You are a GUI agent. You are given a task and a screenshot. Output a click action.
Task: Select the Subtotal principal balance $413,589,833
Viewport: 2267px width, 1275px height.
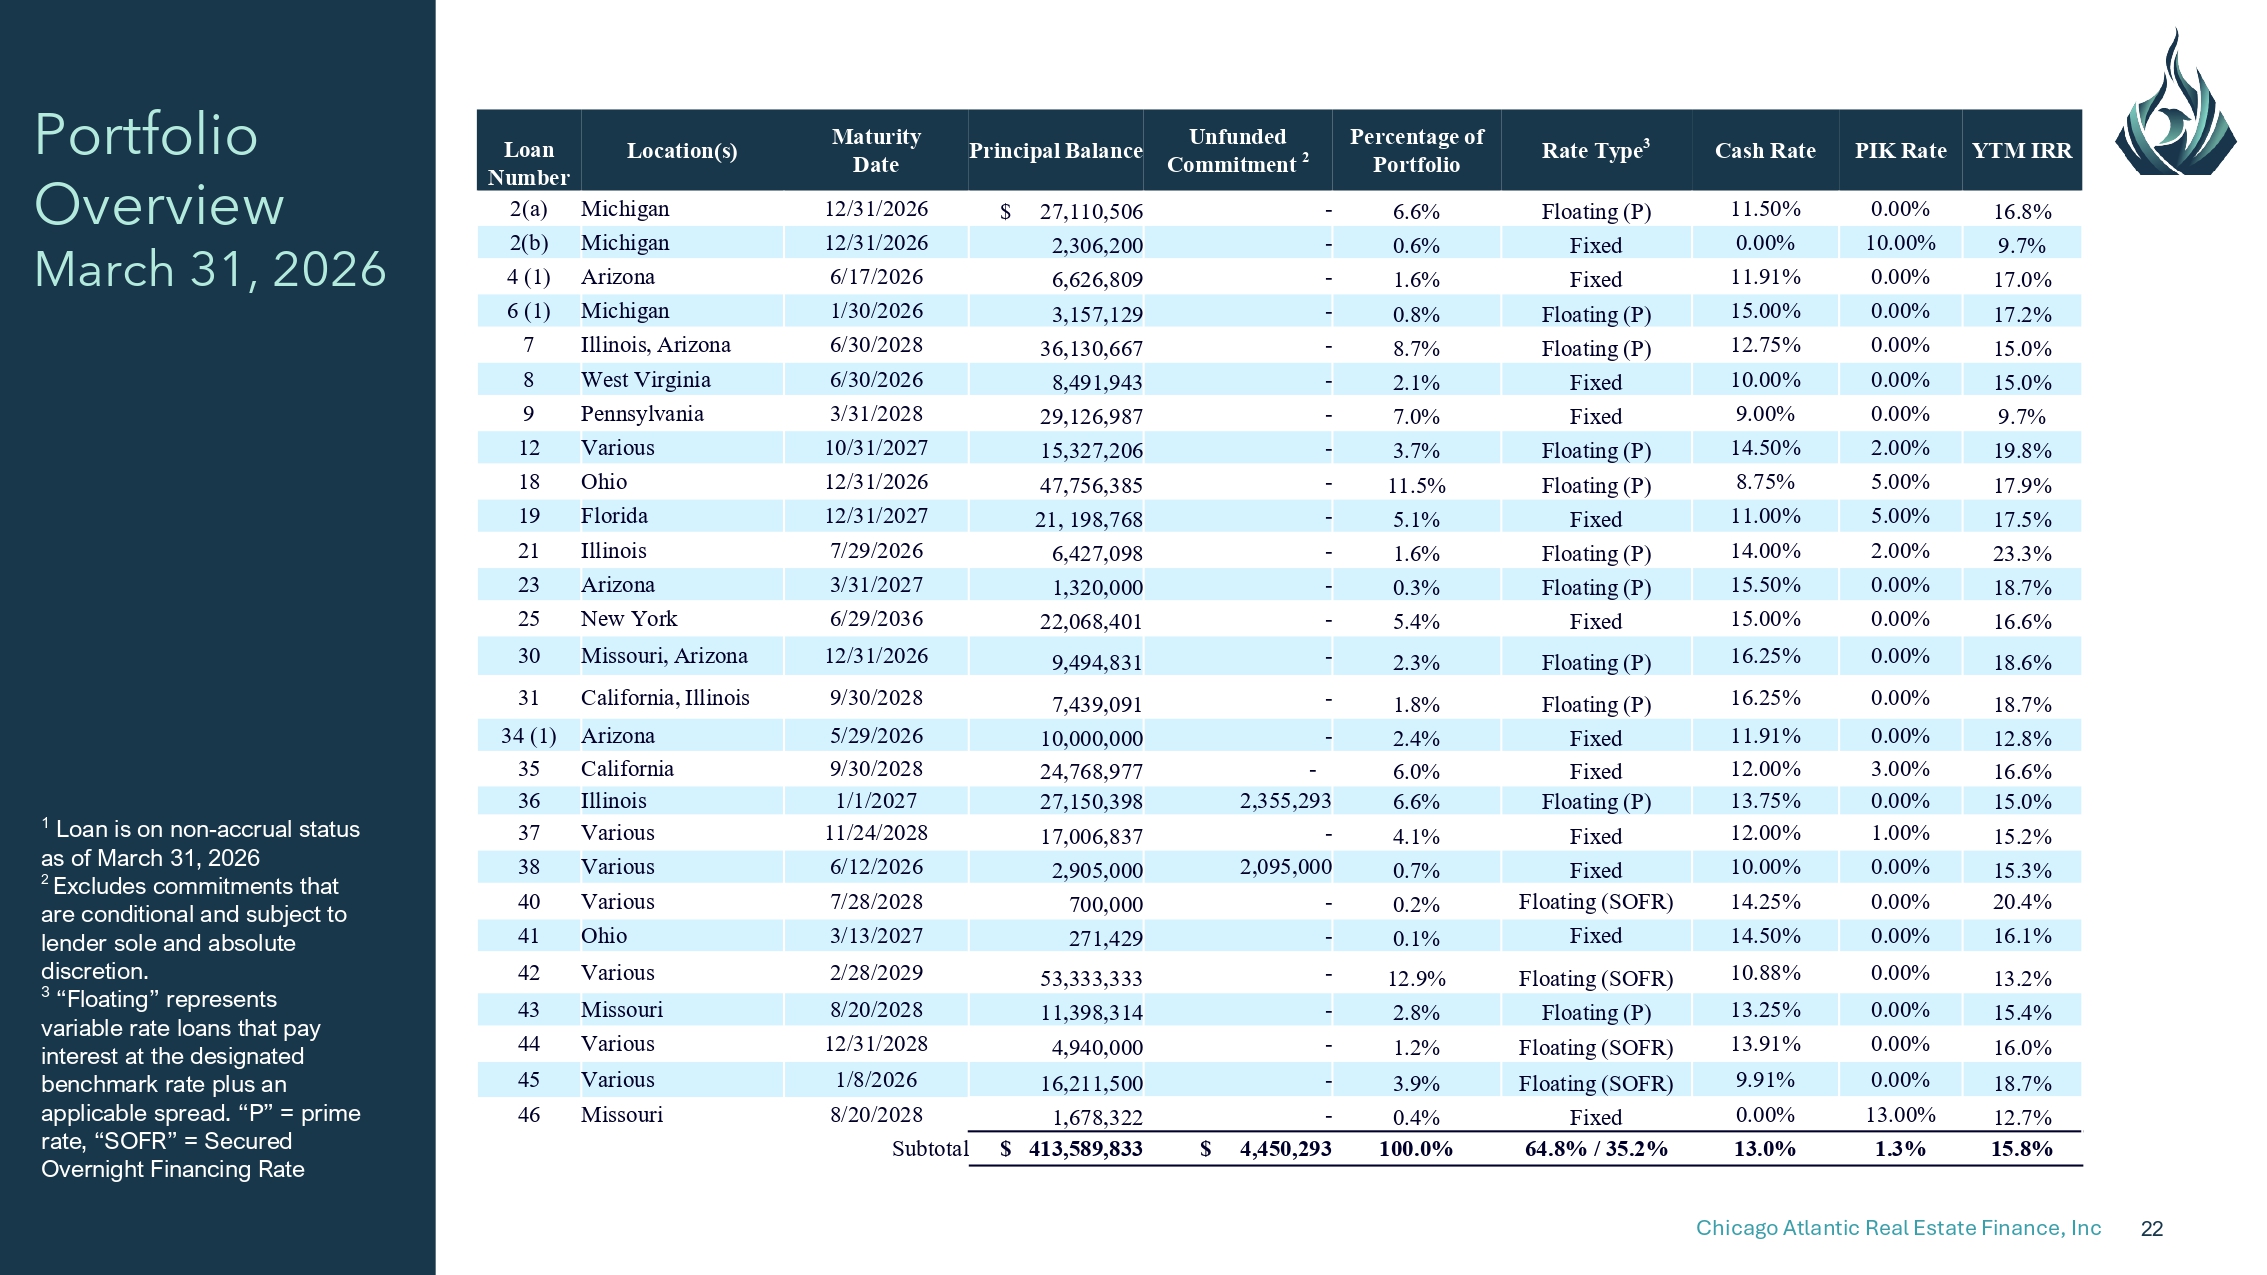(x=1071, y=1148)
